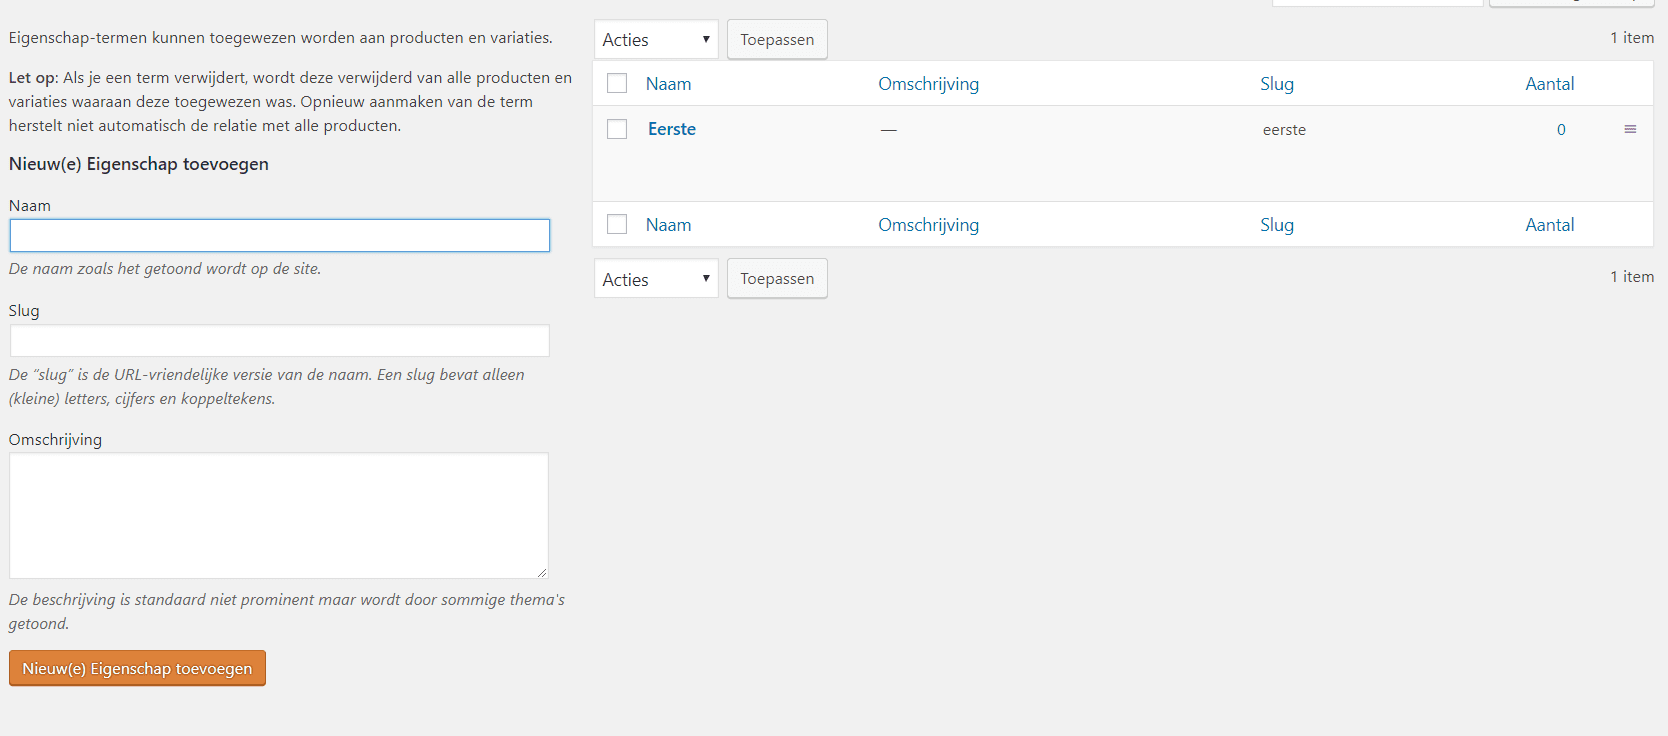
Task: Click the "De naam zoals het getoond wordt" hint
Action: pyautogui.click(x=165, y=269)
